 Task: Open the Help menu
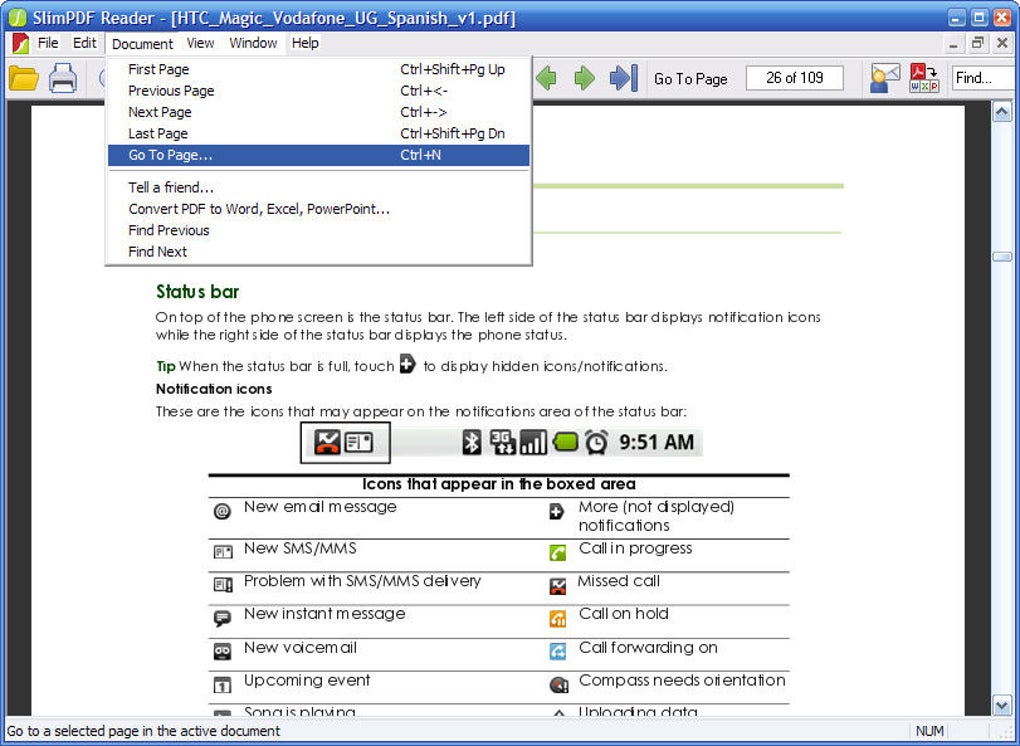click(x=305, y=43)
